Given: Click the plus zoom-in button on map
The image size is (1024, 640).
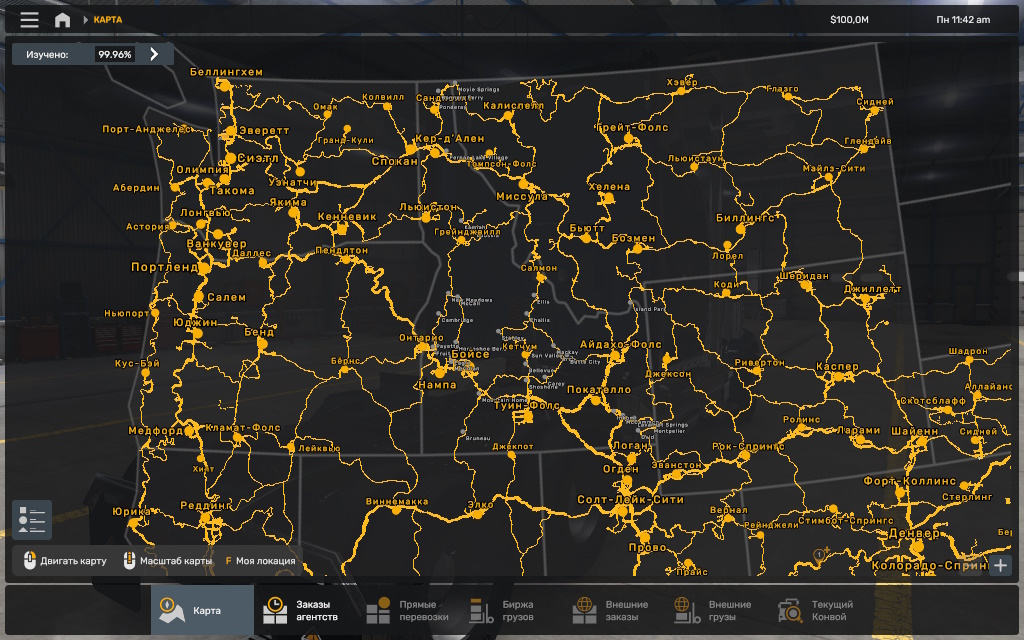Looking at the screenshot, I should pos(1000,566).
